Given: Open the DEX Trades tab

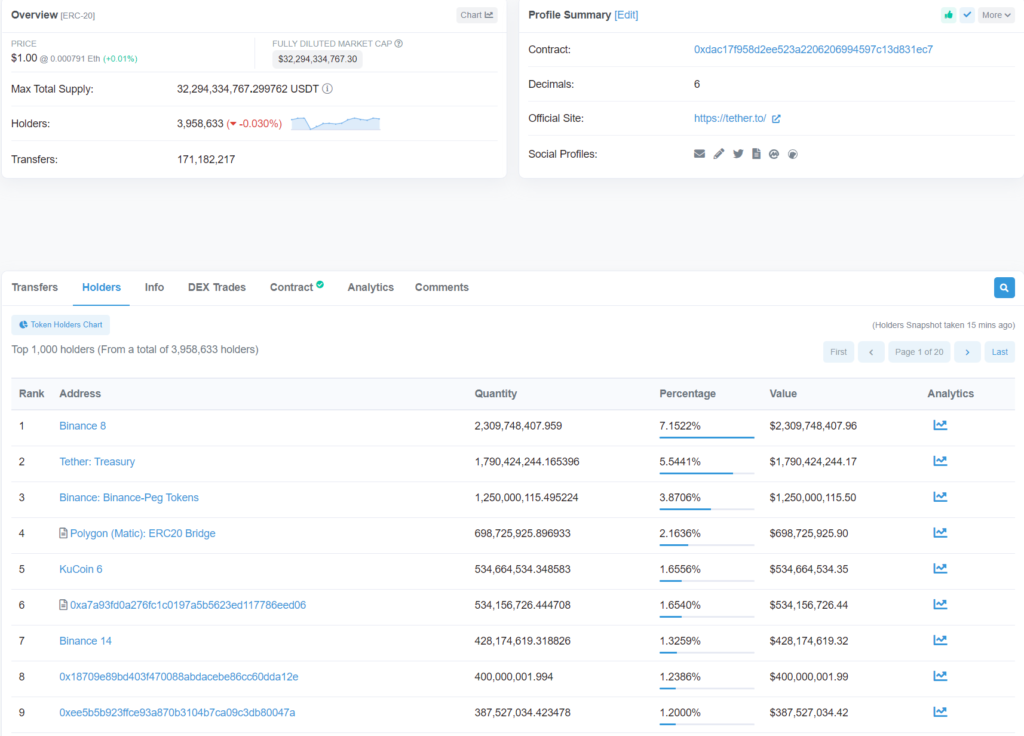Looking at the screenshot, I should coord(216,288).
